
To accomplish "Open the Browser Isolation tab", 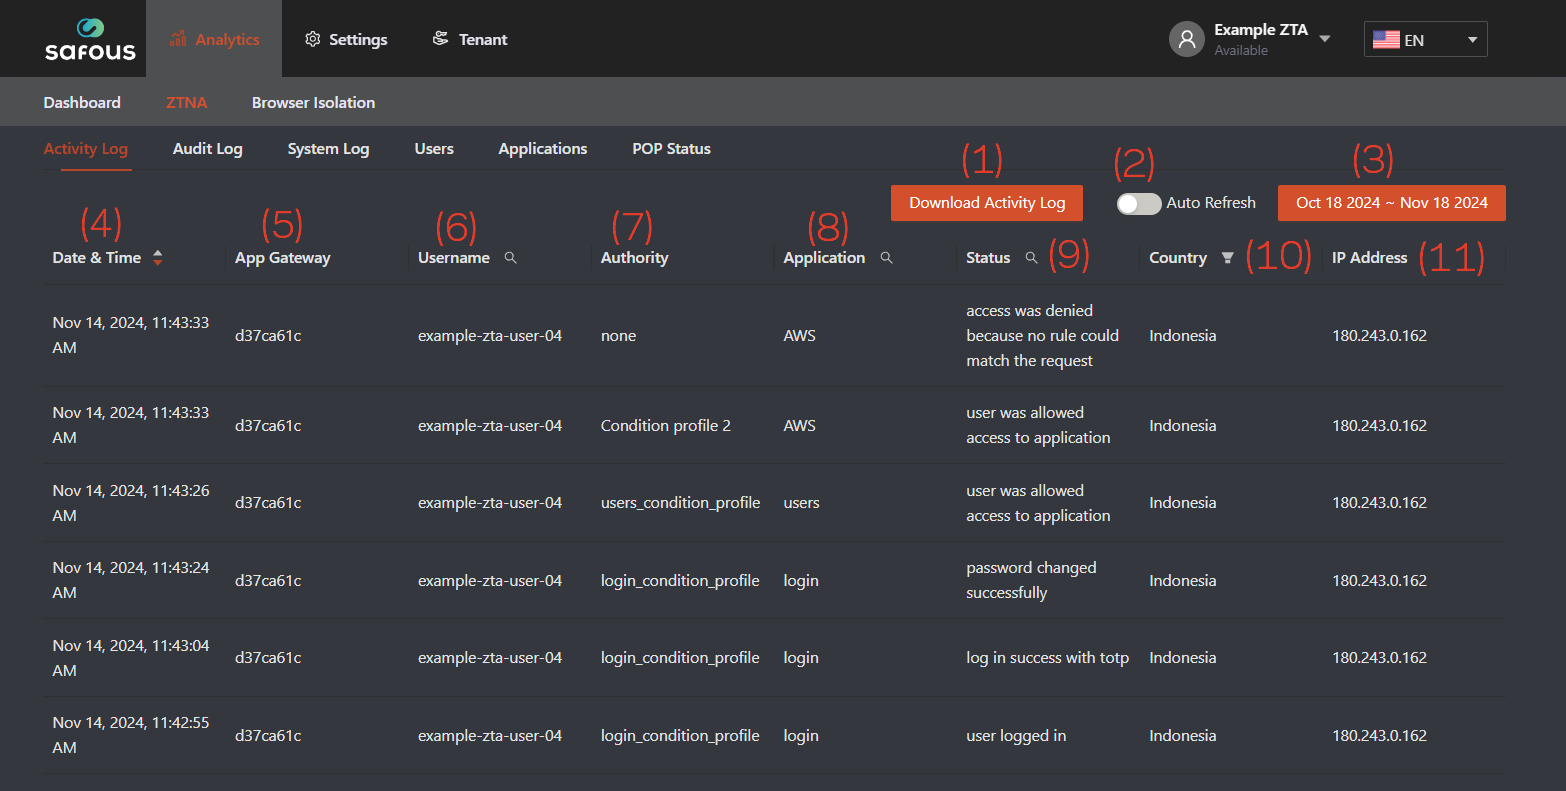I will [313, 102].
